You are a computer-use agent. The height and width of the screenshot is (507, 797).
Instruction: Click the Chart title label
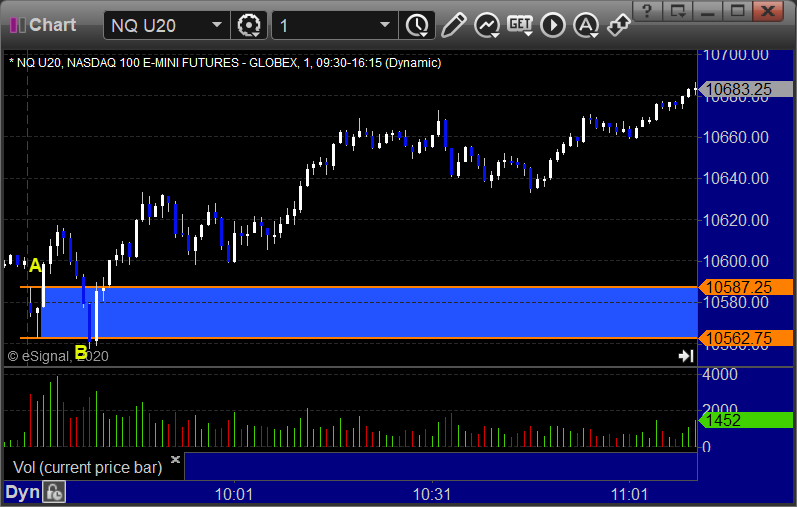coord(52,24)
